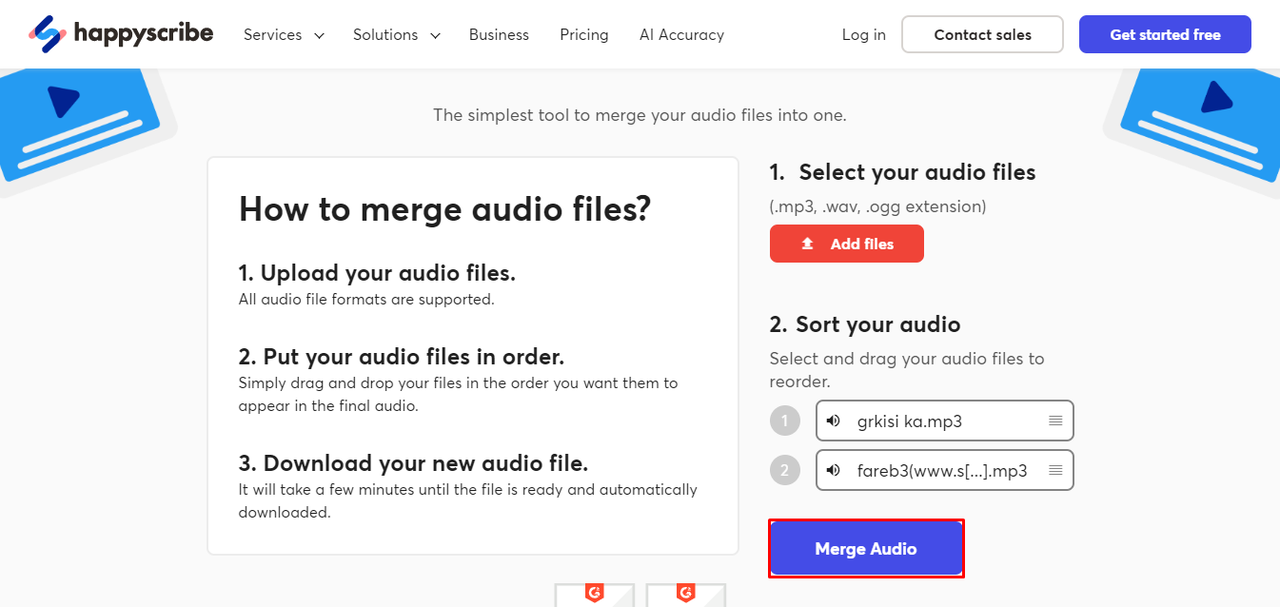Image resolution: width=1280 pixels, height=607 pixels.
Task: Click the Log in link
Action: pyautogui.click(x=864, y=34)
